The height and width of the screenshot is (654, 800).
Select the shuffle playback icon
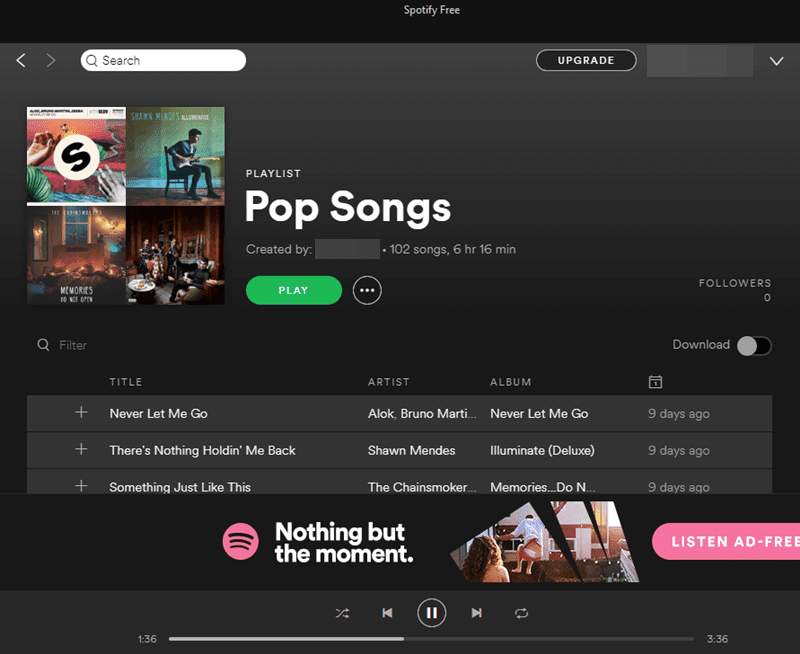click(342, 613)
